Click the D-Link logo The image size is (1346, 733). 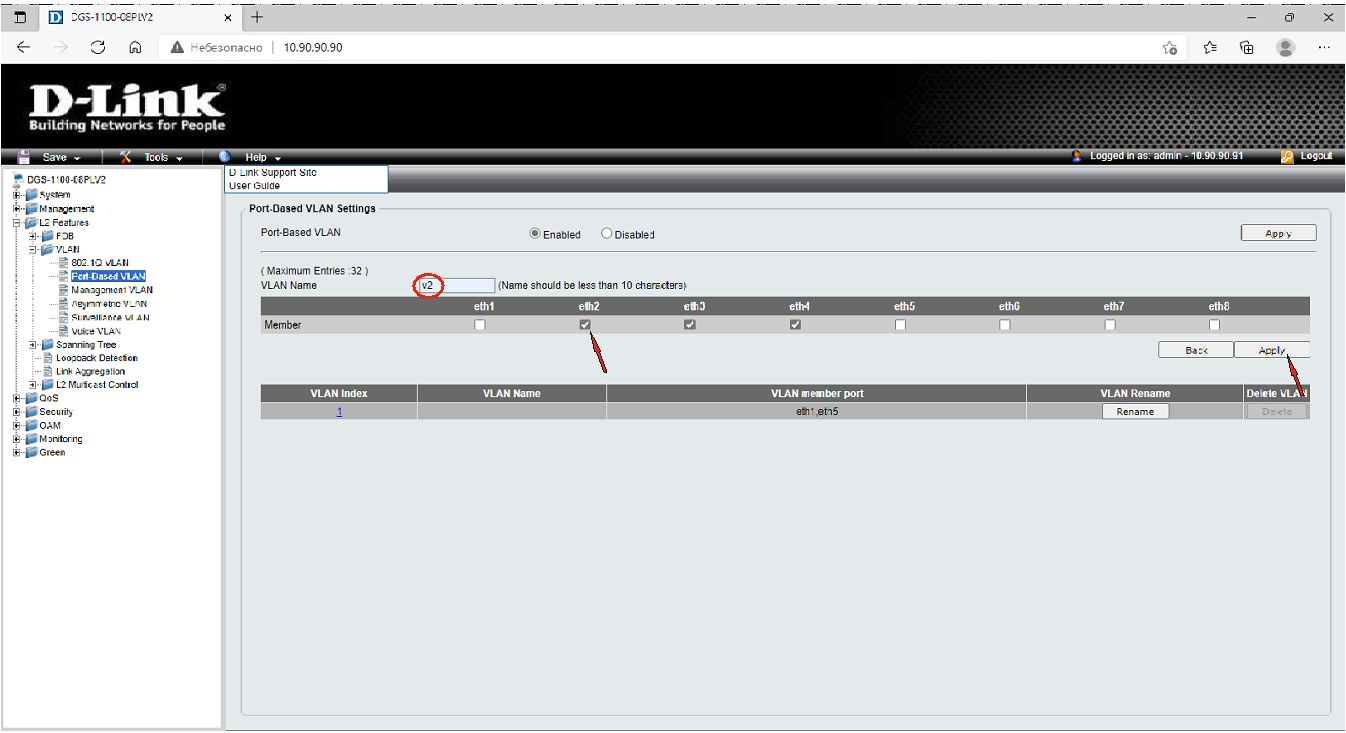(x=127, y=107)
